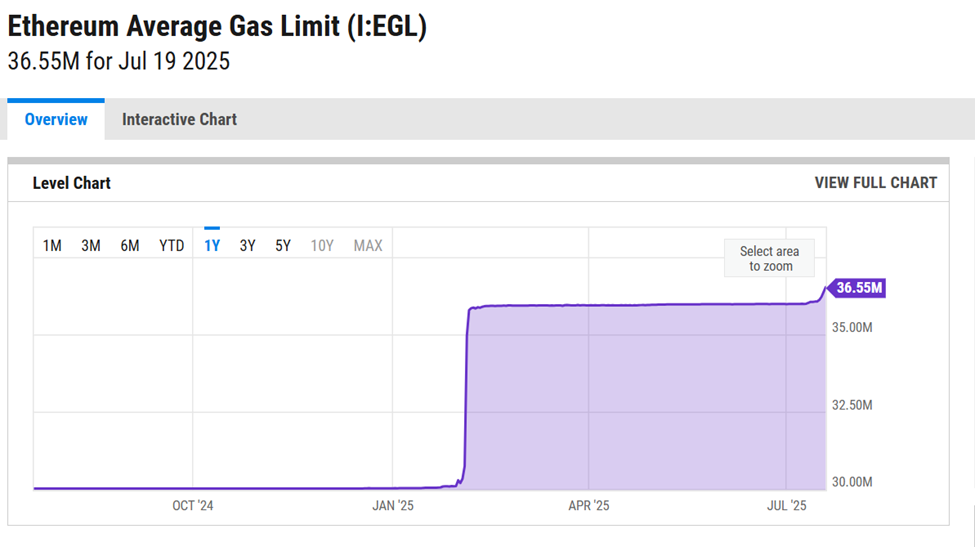Screen dimensions: 975x547
Task: Click the Level Chart heading
Action: click(x=71, y=183)
